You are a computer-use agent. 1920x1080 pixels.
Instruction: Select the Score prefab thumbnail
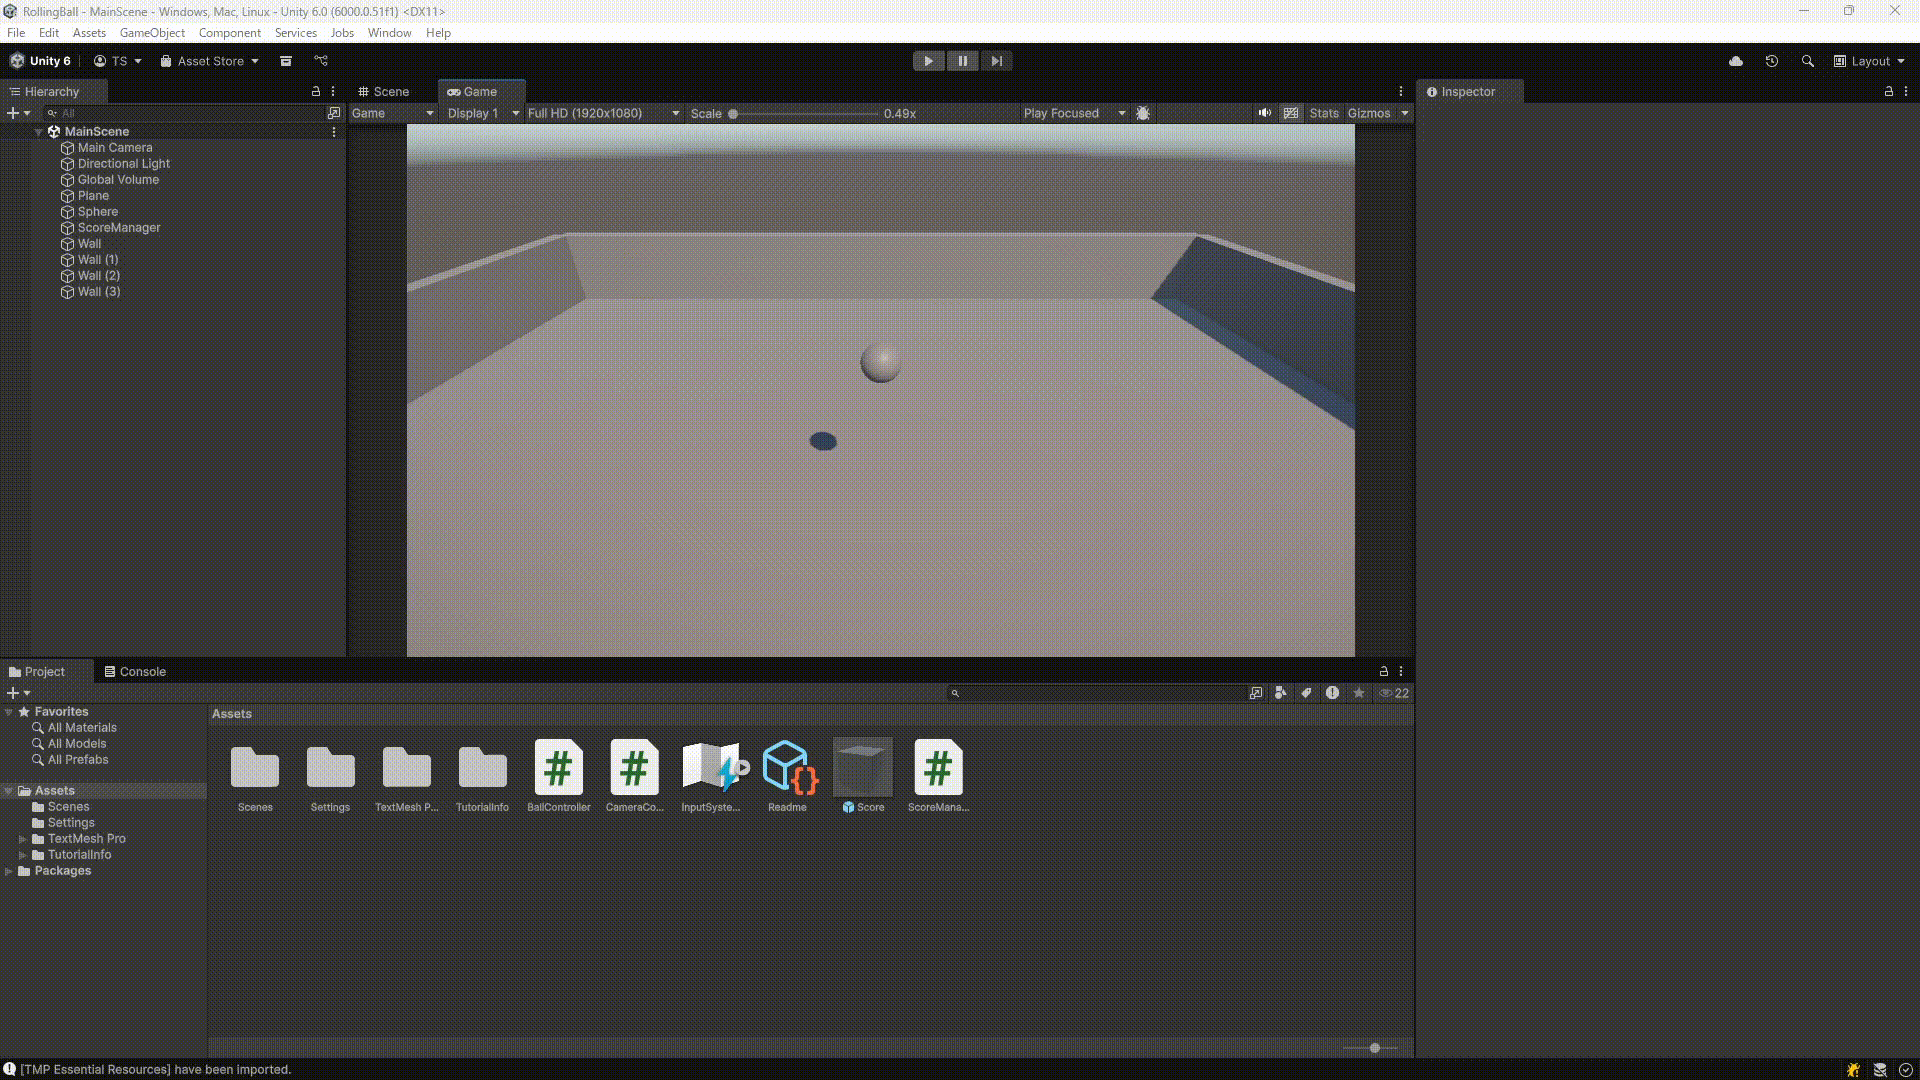(x=862, y=768)
